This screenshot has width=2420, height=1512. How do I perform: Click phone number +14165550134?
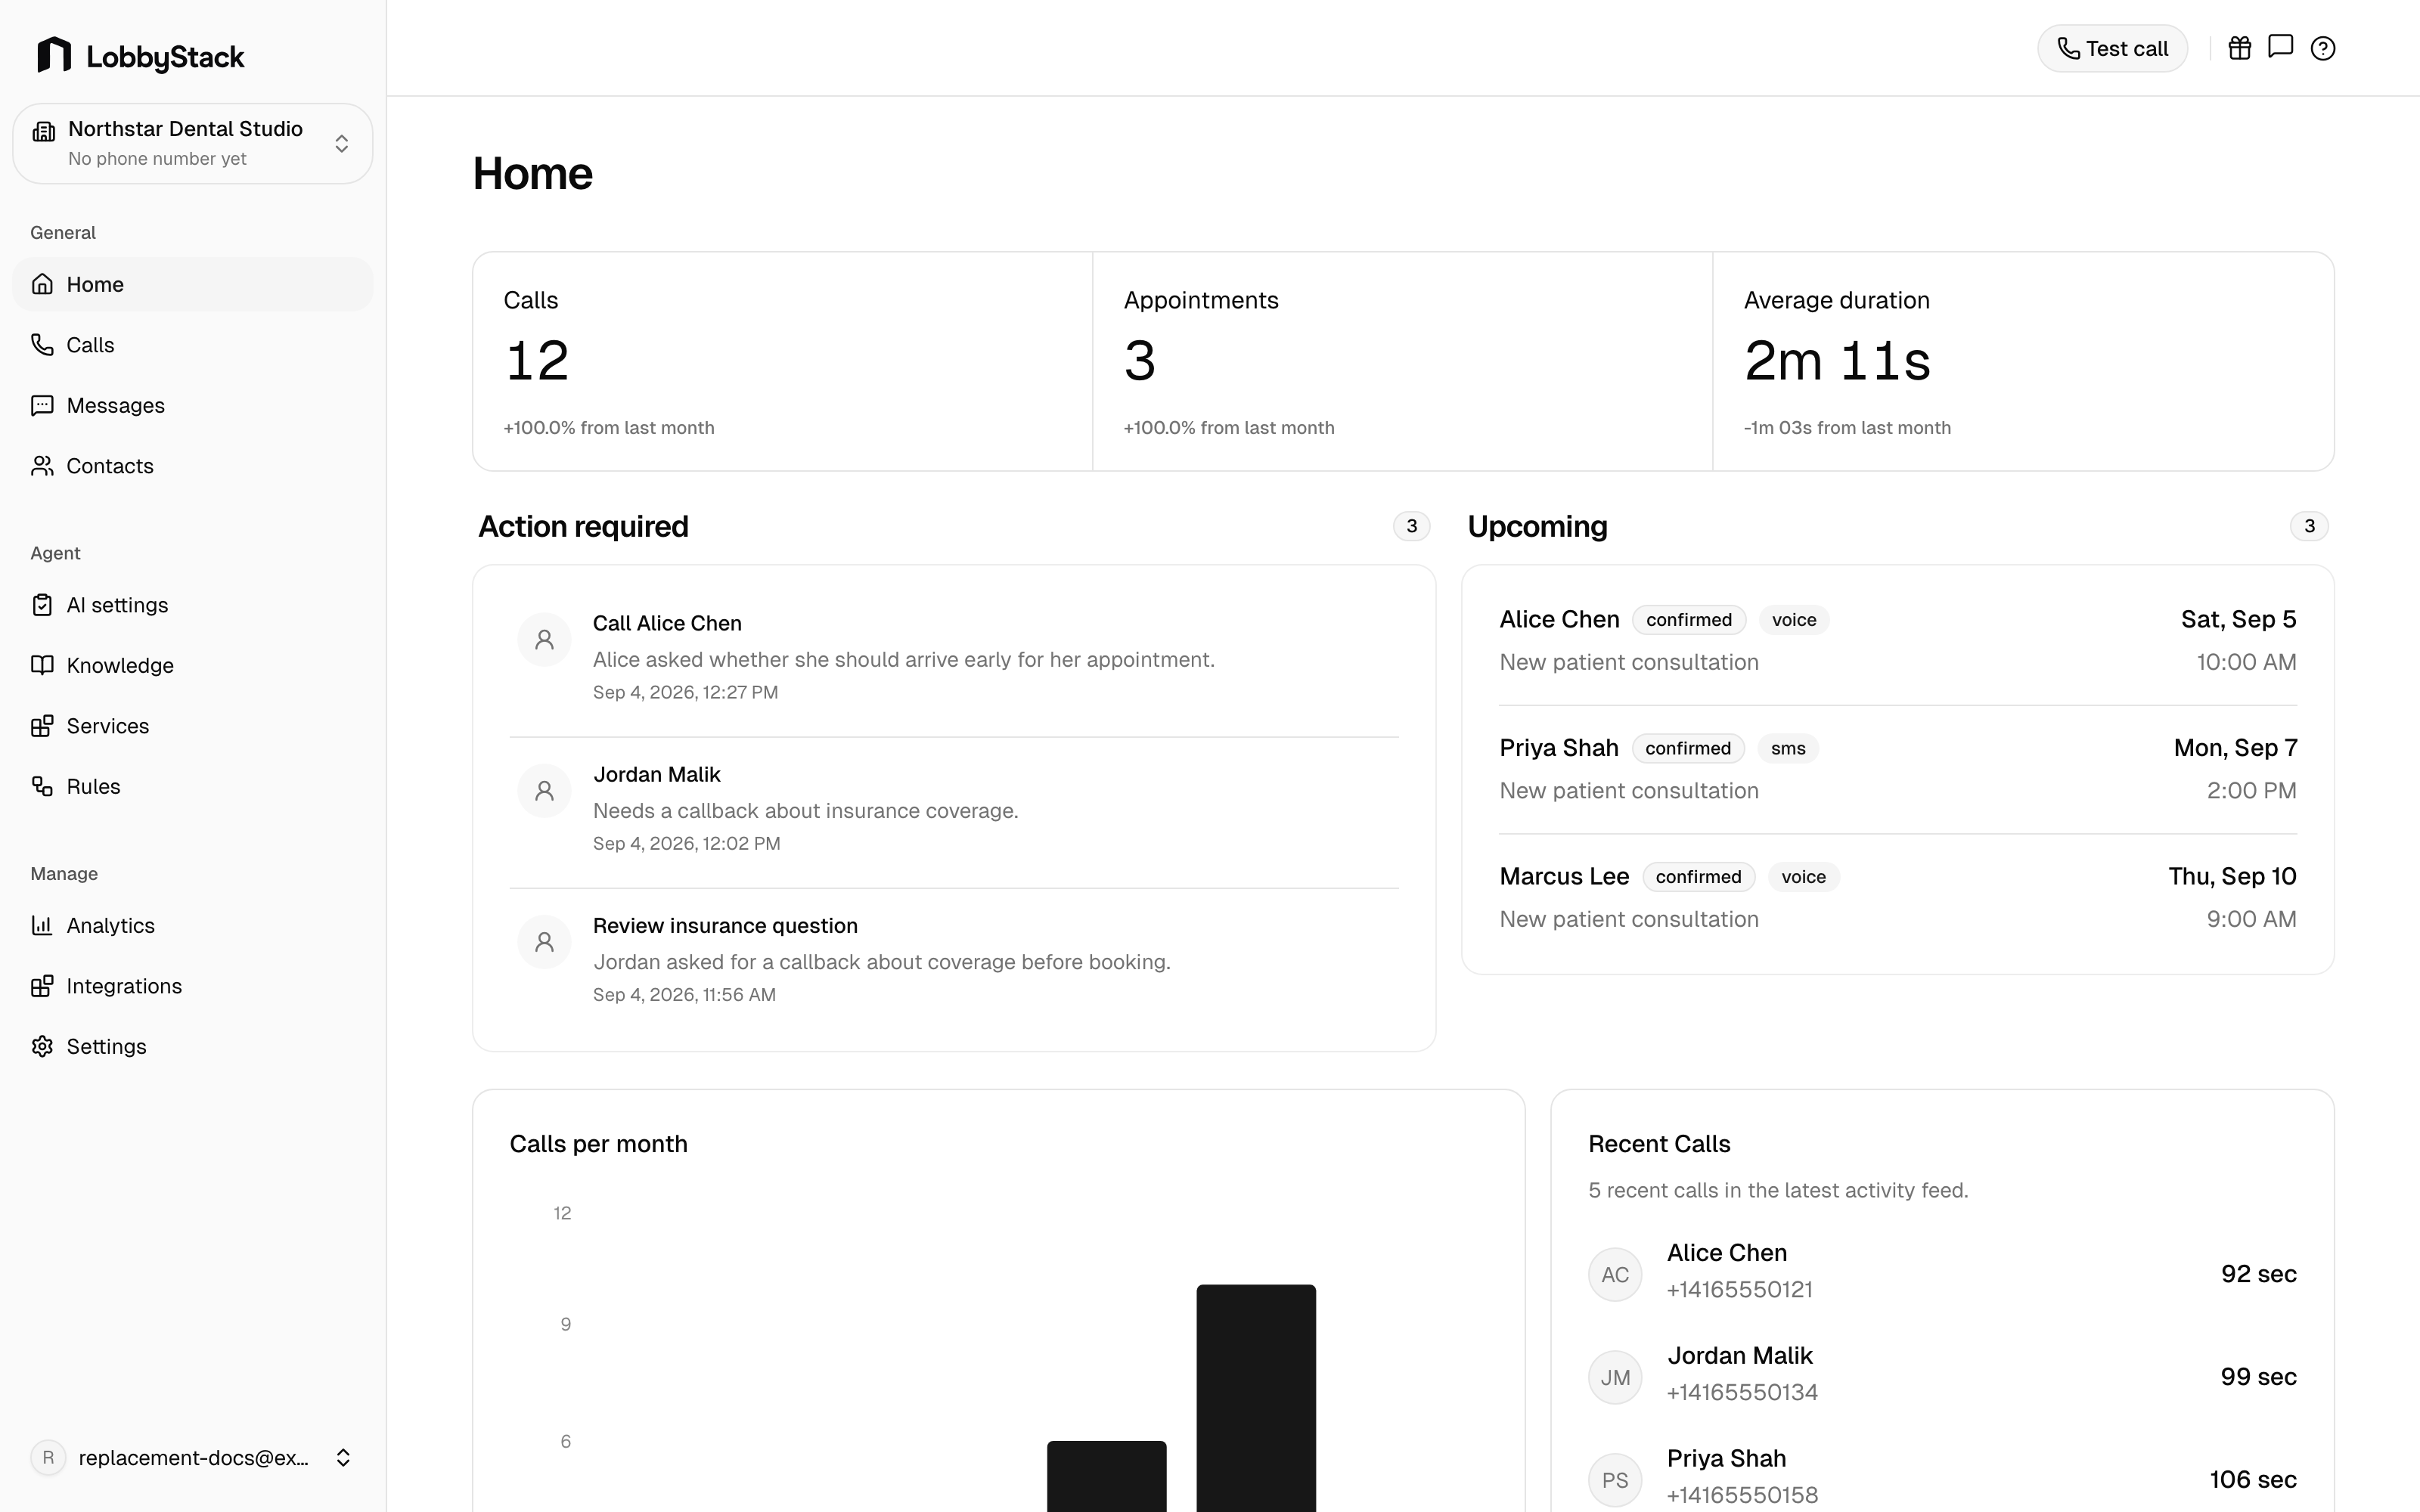click(x=1742, y=1392)
